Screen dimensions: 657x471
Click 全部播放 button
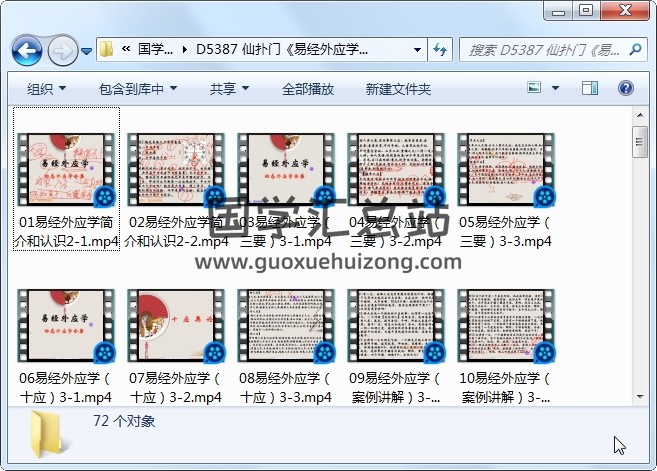(x=308, y=89)
